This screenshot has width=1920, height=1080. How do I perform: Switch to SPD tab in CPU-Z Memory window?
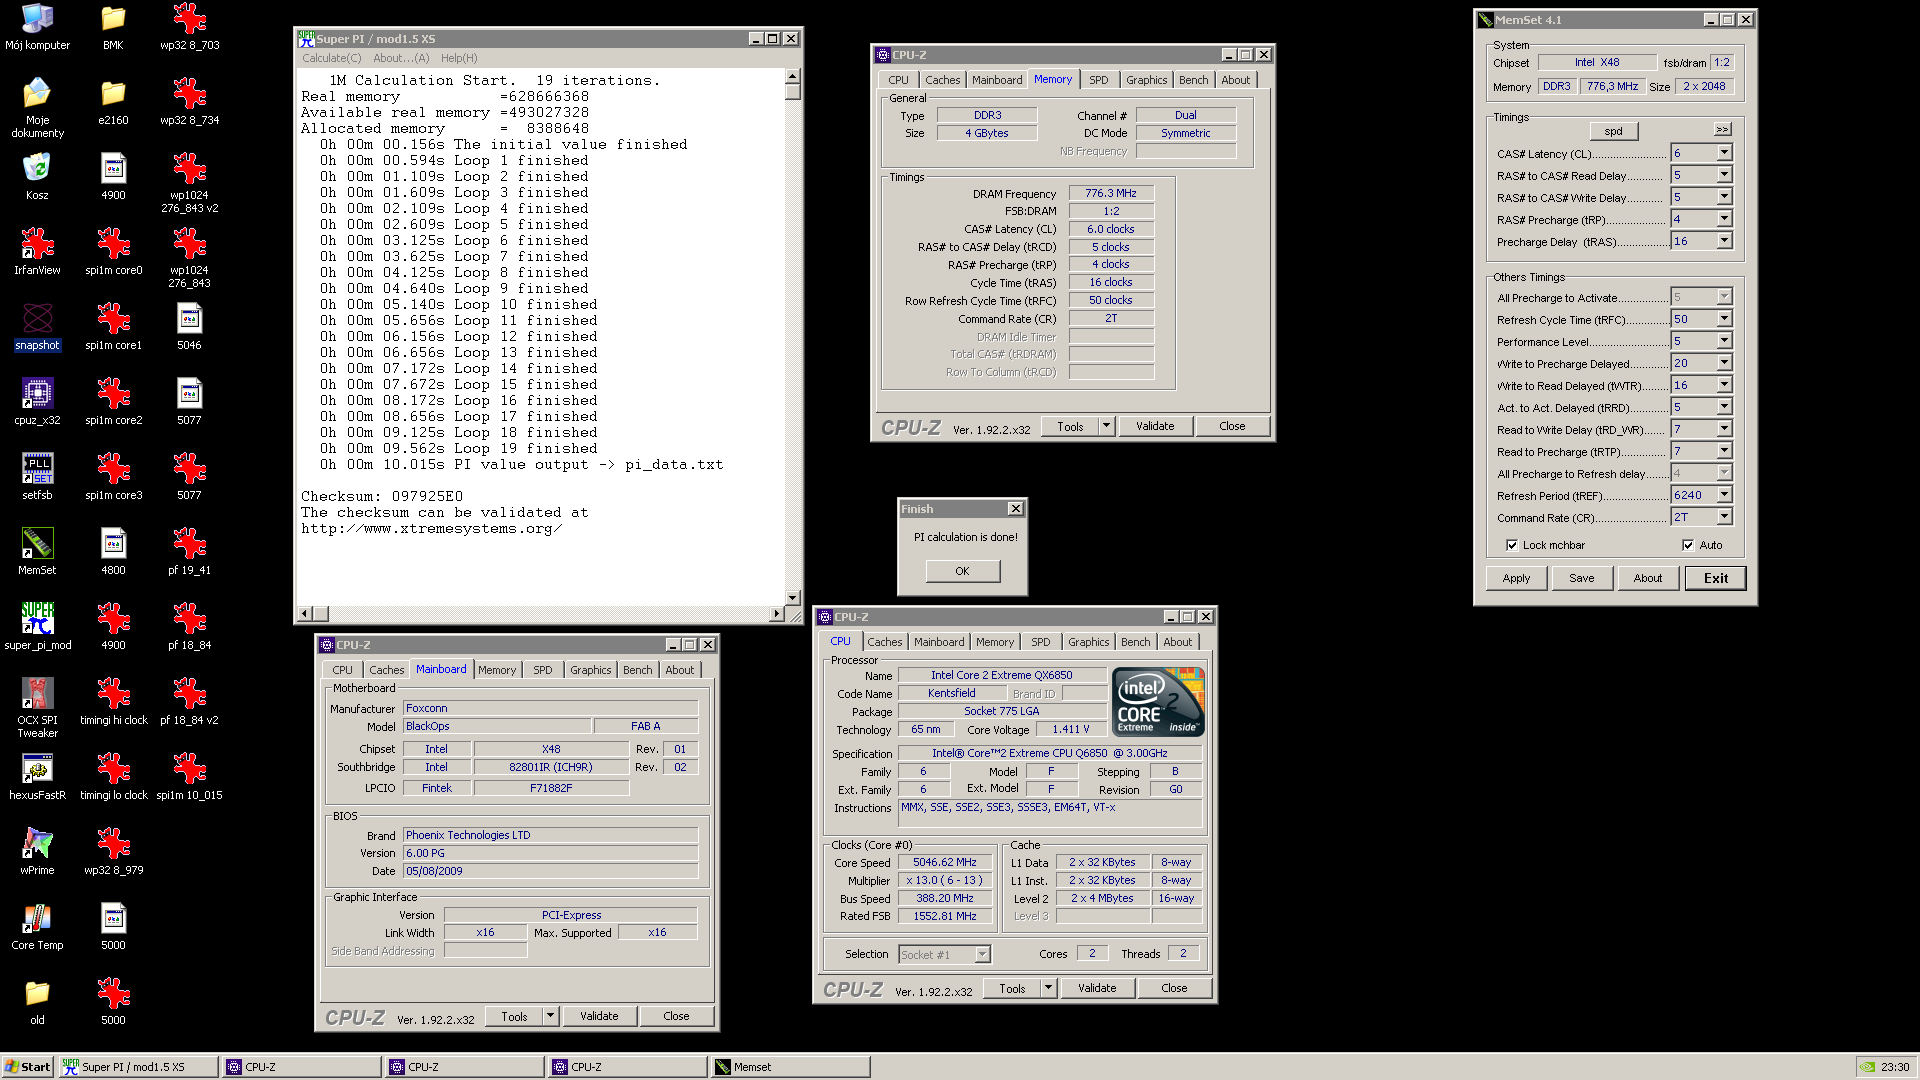pyautogui.click(x=1098, y=80)
